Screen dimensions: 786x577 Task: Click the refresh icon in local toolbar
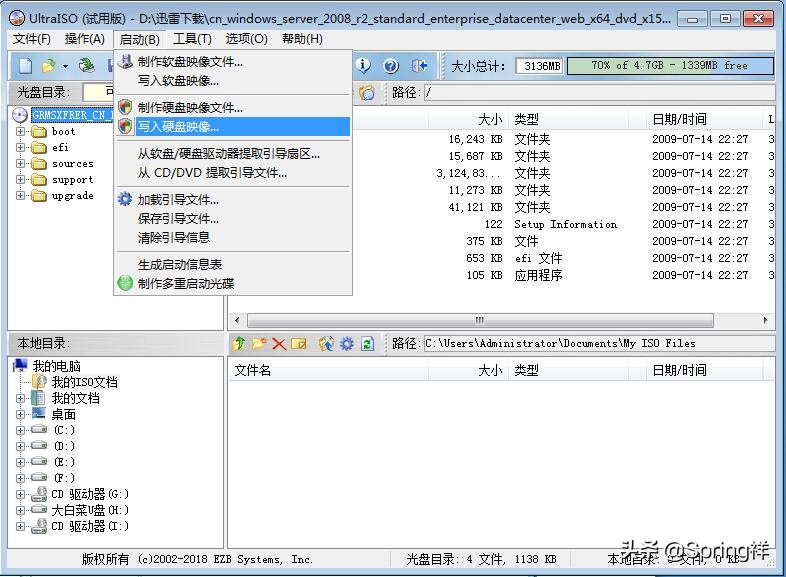pos(367,343)
